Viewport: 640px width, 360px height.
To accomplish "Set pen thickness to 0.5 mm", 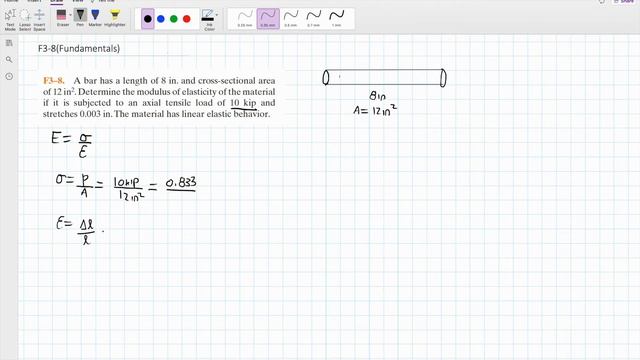I will [291, 19].
